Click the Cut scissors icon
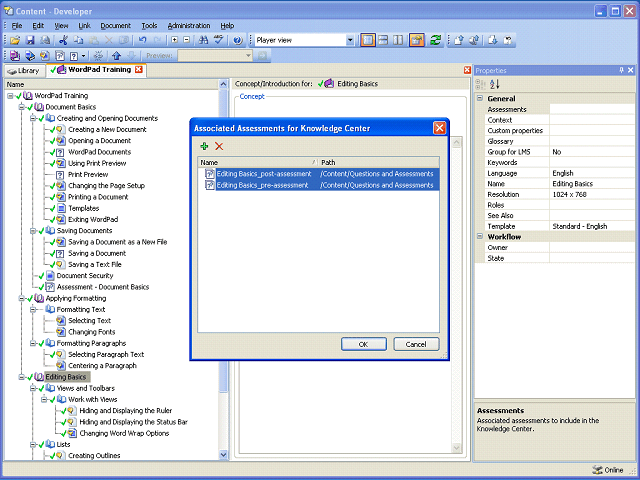 click(63, 40)
